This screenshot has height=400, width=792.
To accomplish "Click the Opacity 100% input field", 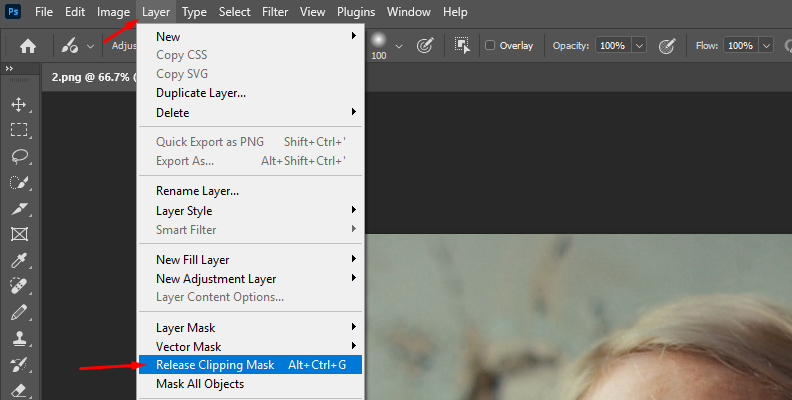I will 613,45.
